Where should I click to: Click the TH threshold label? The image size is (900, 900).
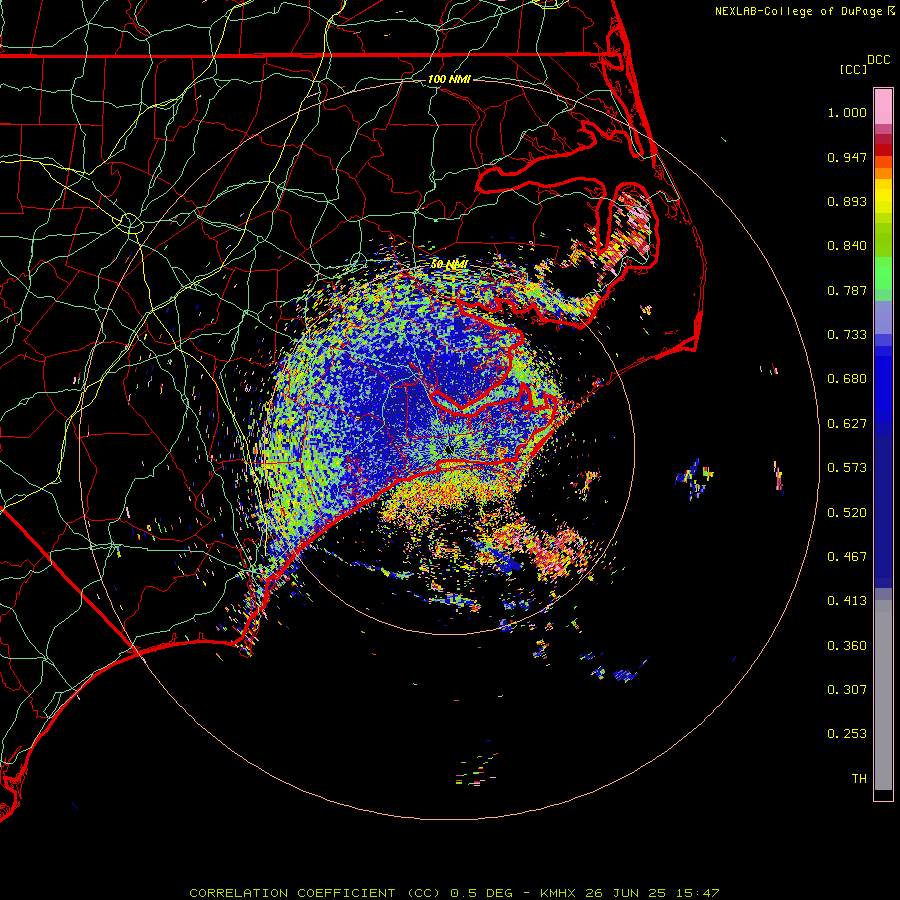(859, 779)
